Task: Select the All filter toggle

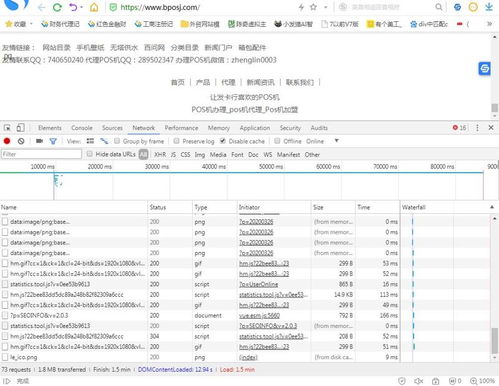Action: pos(143,154)
